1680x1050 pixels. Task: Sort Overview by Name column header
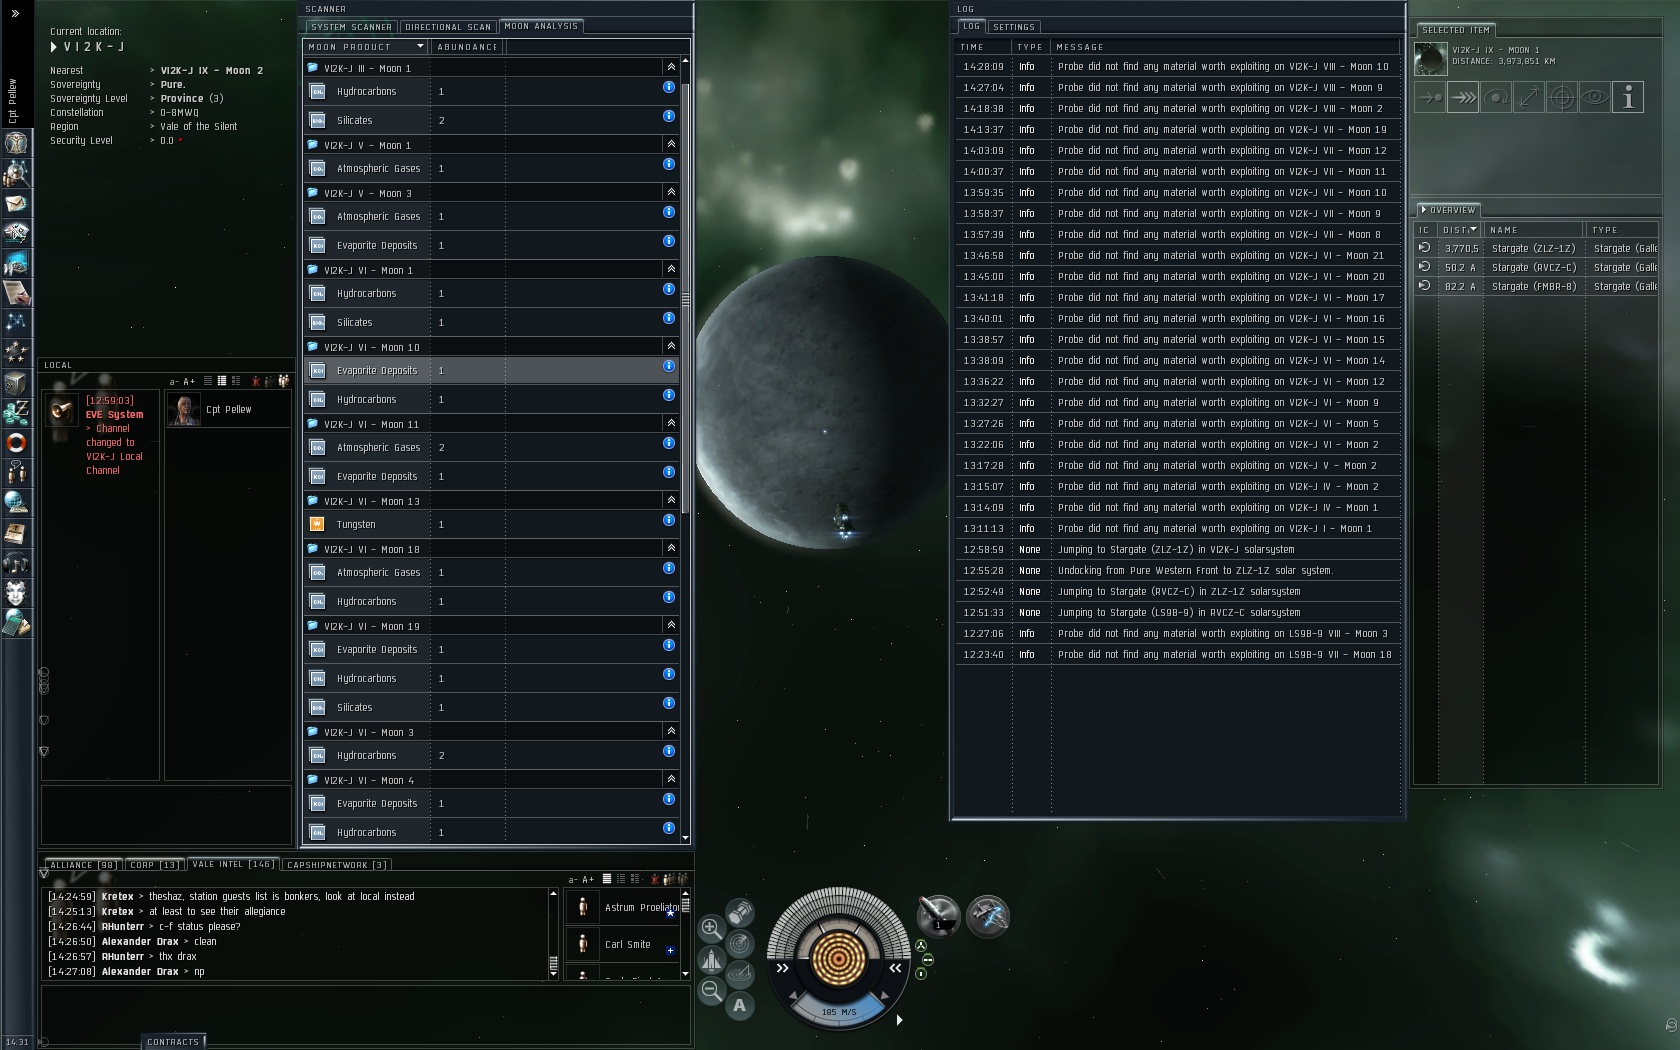1533,230
